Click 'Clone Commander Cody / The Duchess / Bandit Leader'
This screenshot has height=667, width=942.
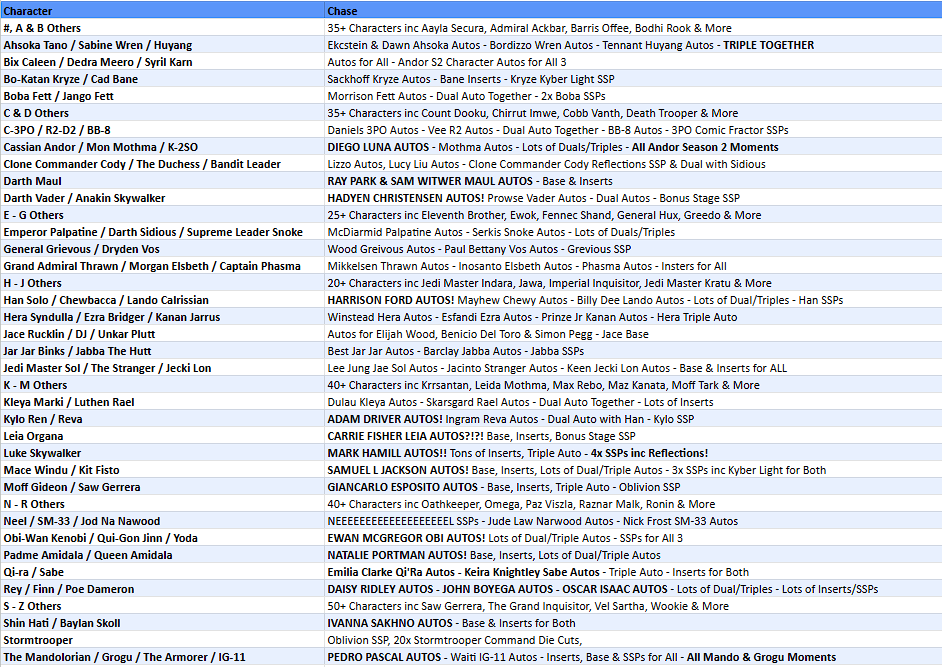pos(162,164)
